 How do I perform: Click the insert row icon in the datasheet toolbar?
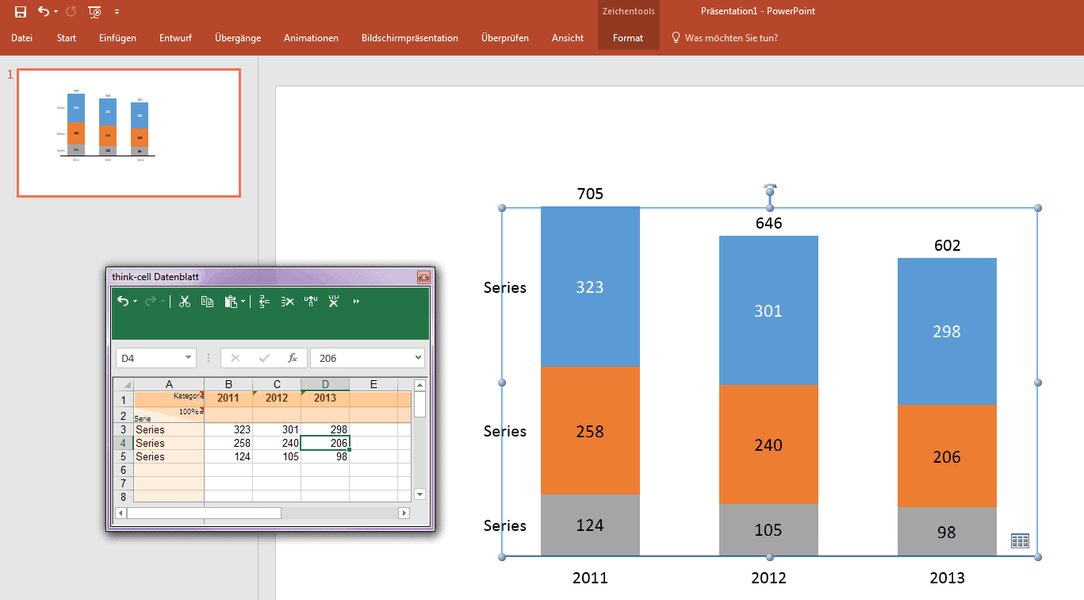[x=264, y=302]
